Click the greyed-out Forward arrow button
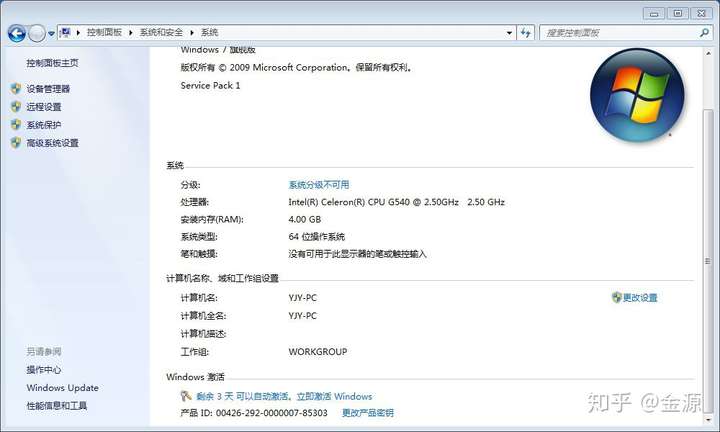The width and height of the screenshot is (720, 432). [x=37, y=33]
